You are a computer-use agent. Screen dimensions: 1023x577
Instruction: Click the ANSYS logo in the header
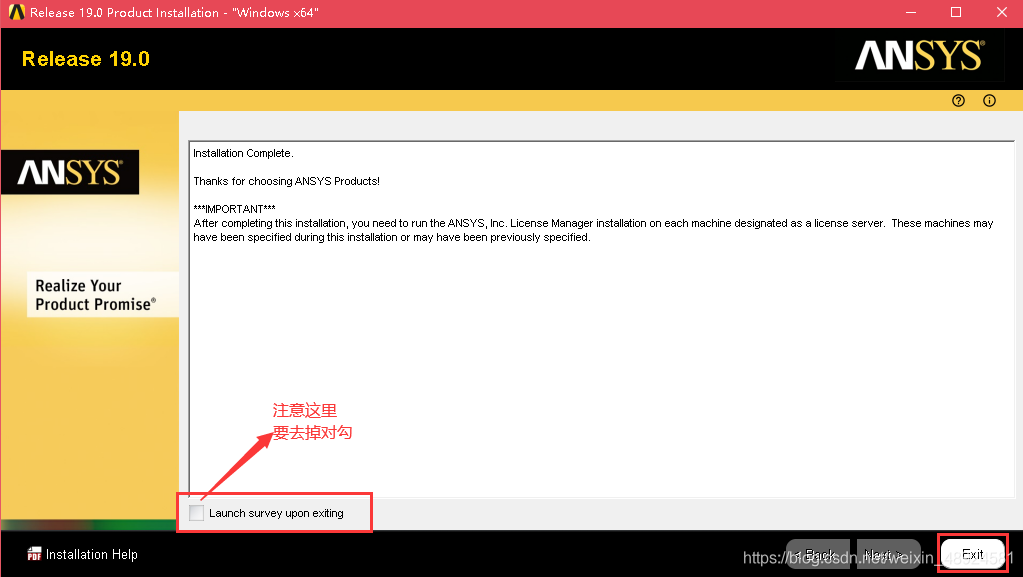[919, 56]
